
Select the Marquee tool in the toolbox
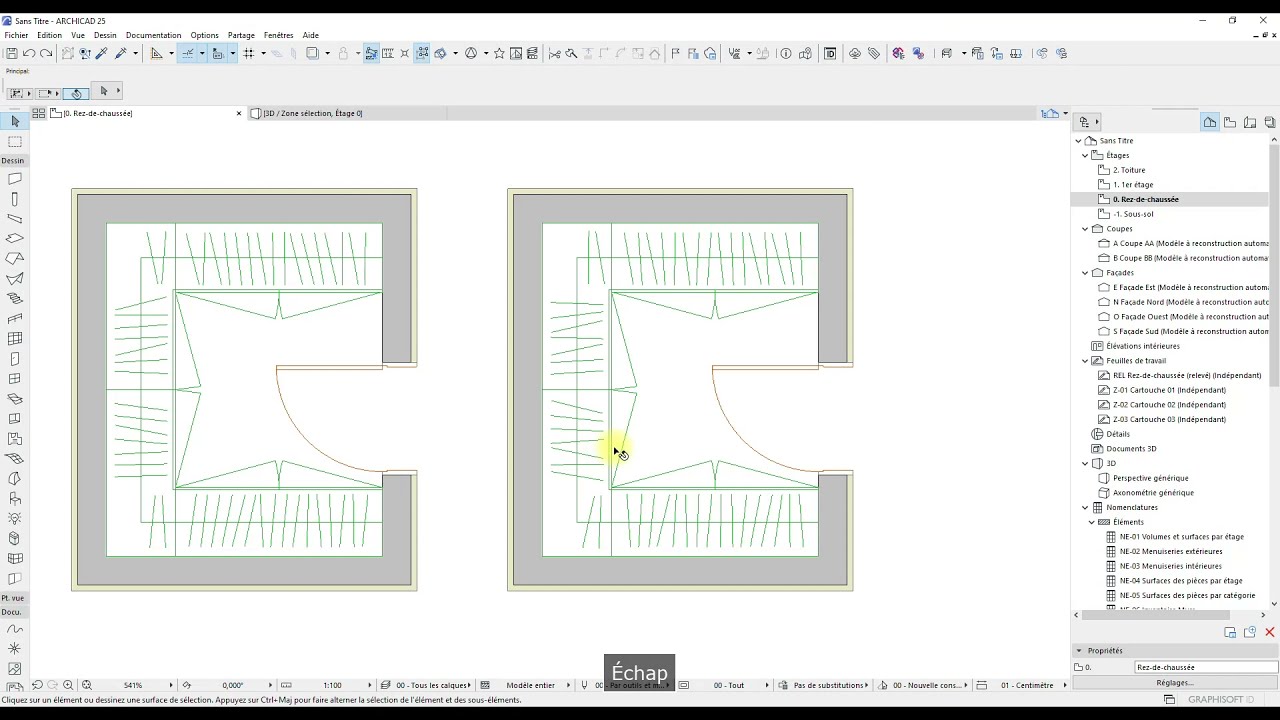click(x=15, y=142)
